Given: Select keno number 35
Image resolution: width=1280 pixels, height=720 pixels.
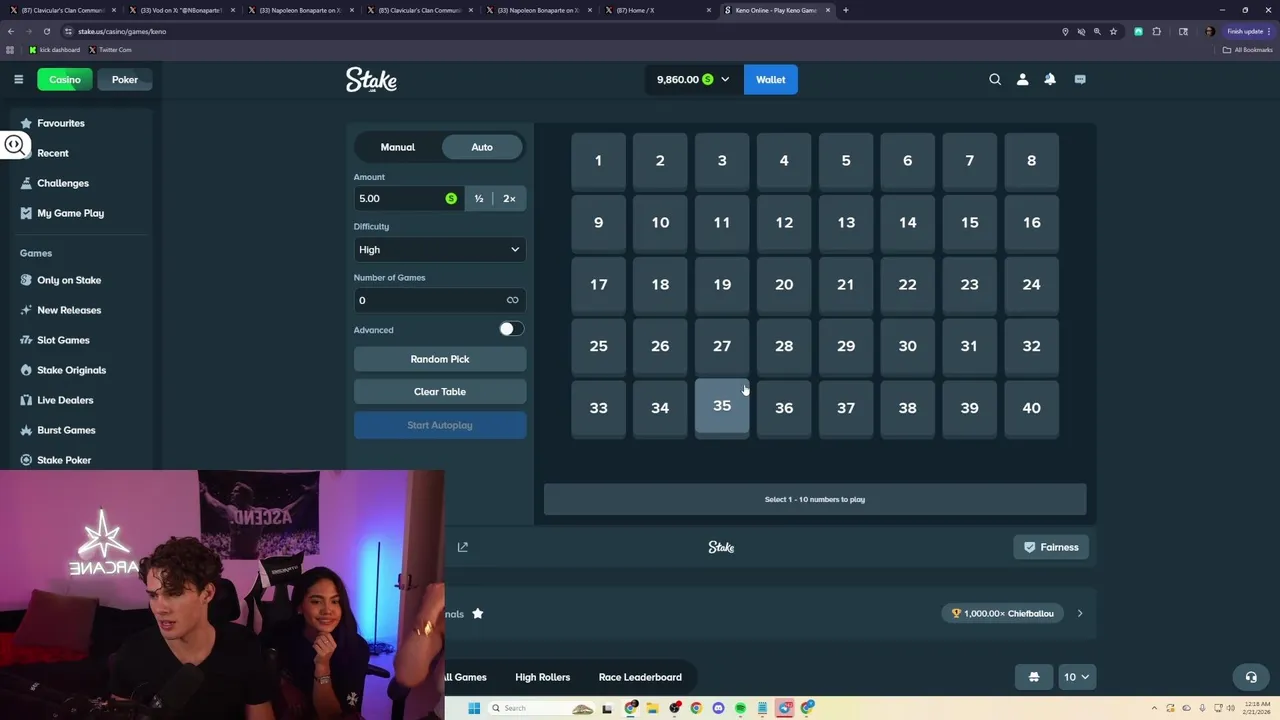Looking at the screenshot, I should 722,406.
